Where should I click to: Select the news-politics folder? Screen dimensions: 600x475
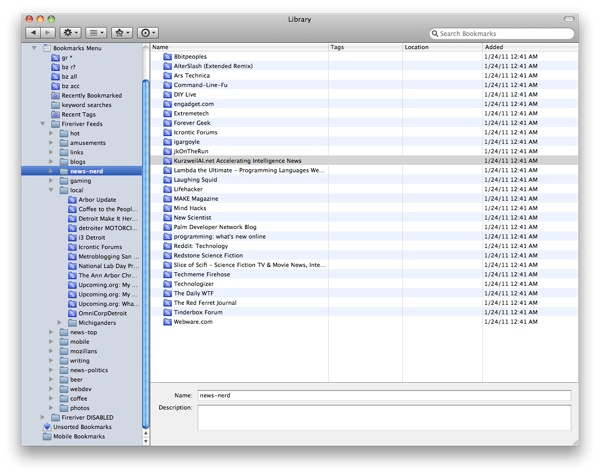[82, 370]
